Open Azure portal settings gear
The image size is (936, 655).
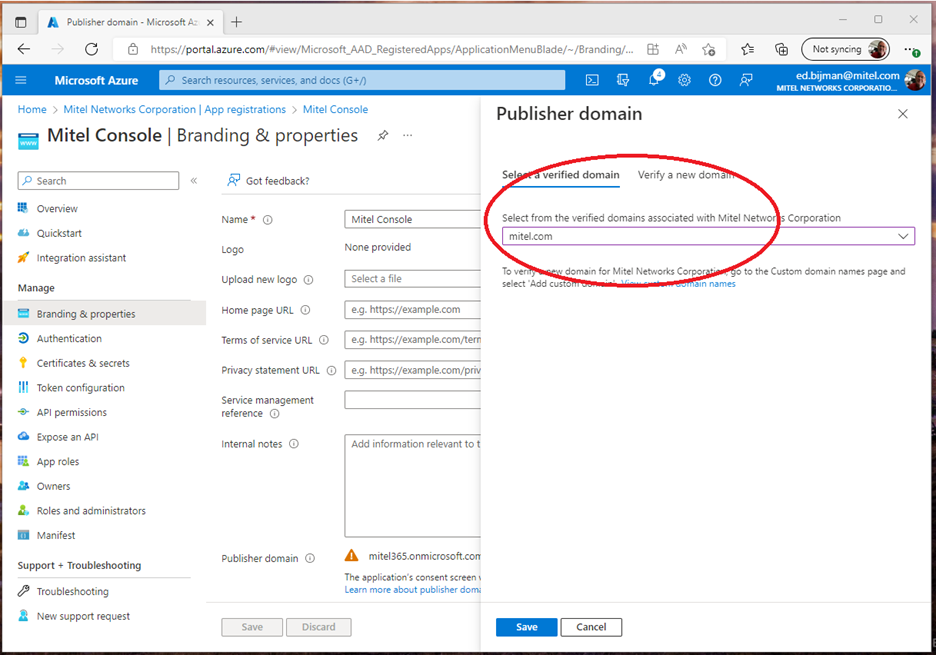(x=685, y=80)
